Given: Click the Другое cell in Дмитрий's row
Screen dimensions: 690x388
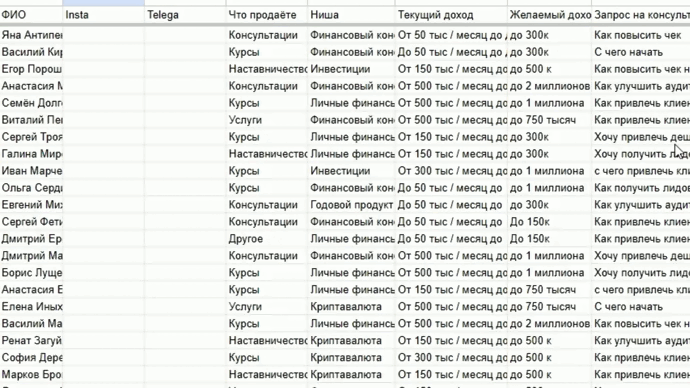Looking at the screenshot, I should coord(267,239).
